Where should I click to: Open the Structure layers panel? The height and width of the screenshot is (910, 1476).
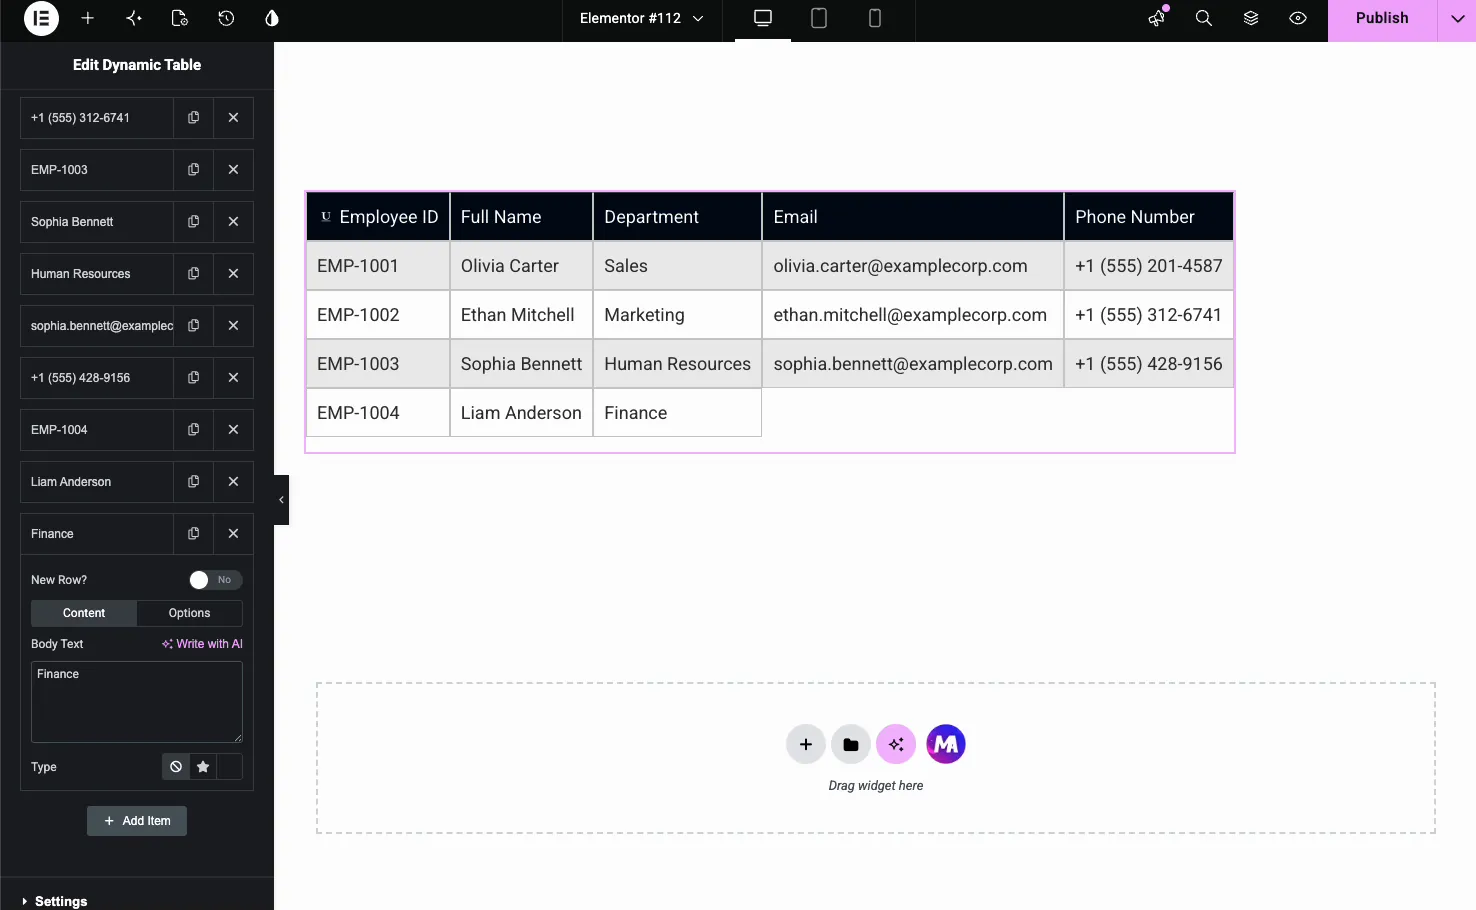[1251, 18]
